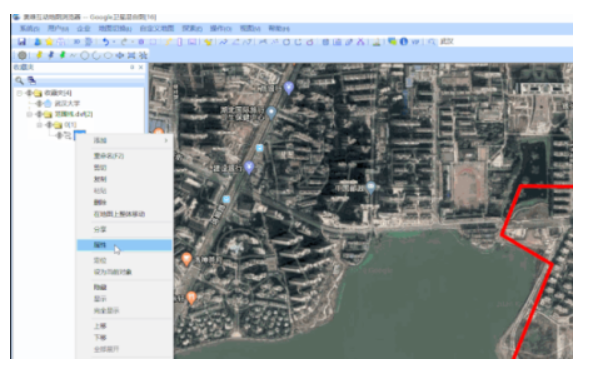The height and width of the screenshot is (369, 596).
Task: Toggle visibility of 武汉大学 tree item
Action: [39, 103]
